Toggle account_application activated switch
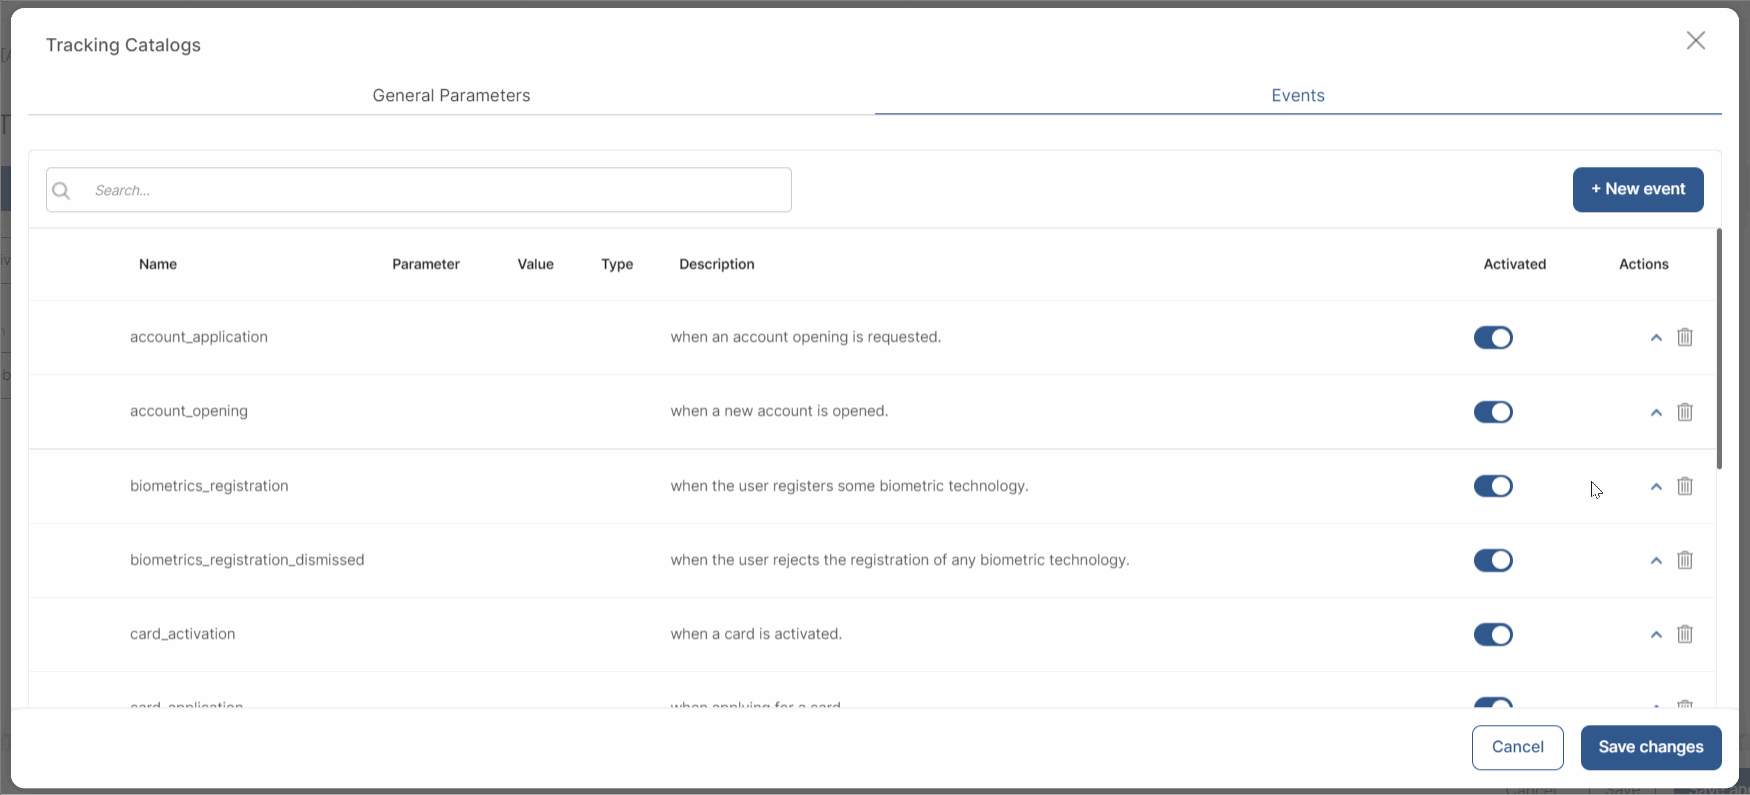The height and width of the screenshot is (795, 1750). coord(1493,338)
